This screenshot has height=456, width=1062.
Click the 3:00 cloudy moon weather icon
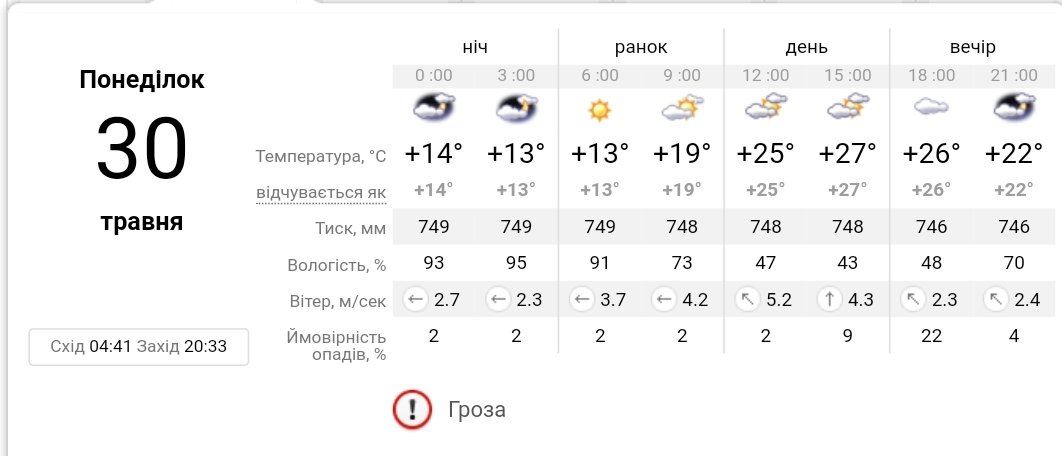coord(516,107)
